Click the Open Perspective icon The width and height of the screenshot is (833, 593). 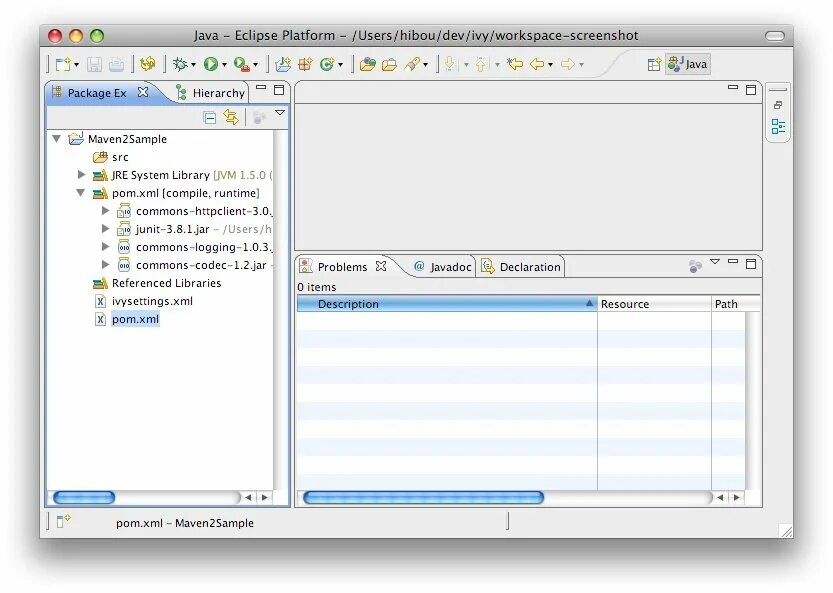pos(654,64)
